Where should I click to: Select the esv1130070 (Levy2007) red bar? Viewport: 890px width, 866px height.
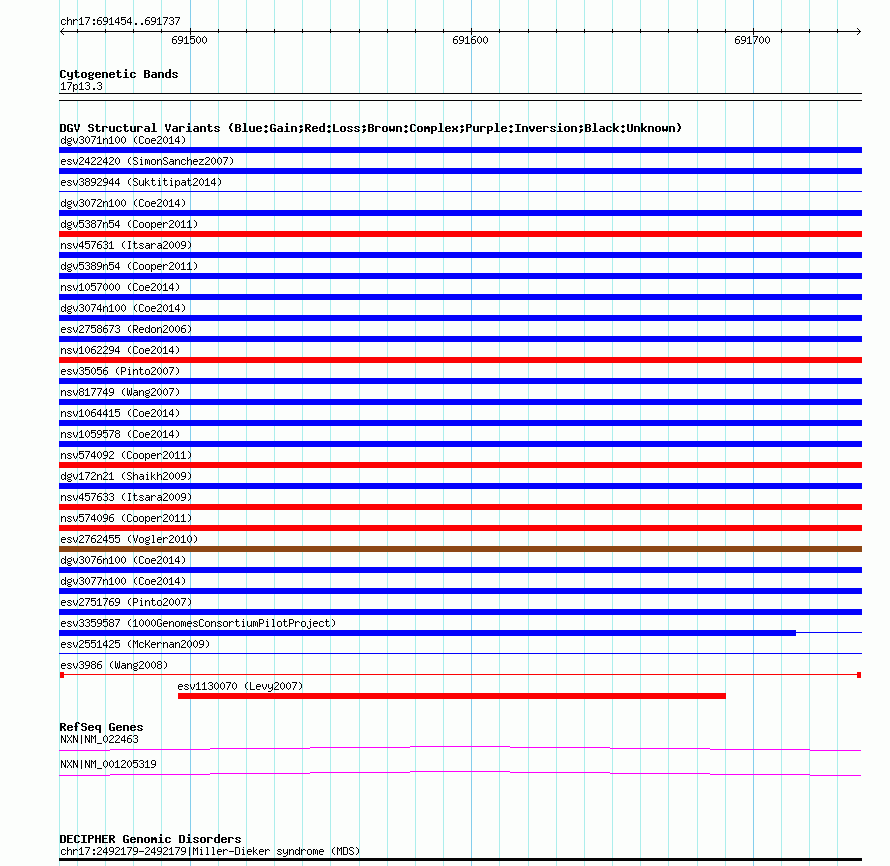coord(452,696)
